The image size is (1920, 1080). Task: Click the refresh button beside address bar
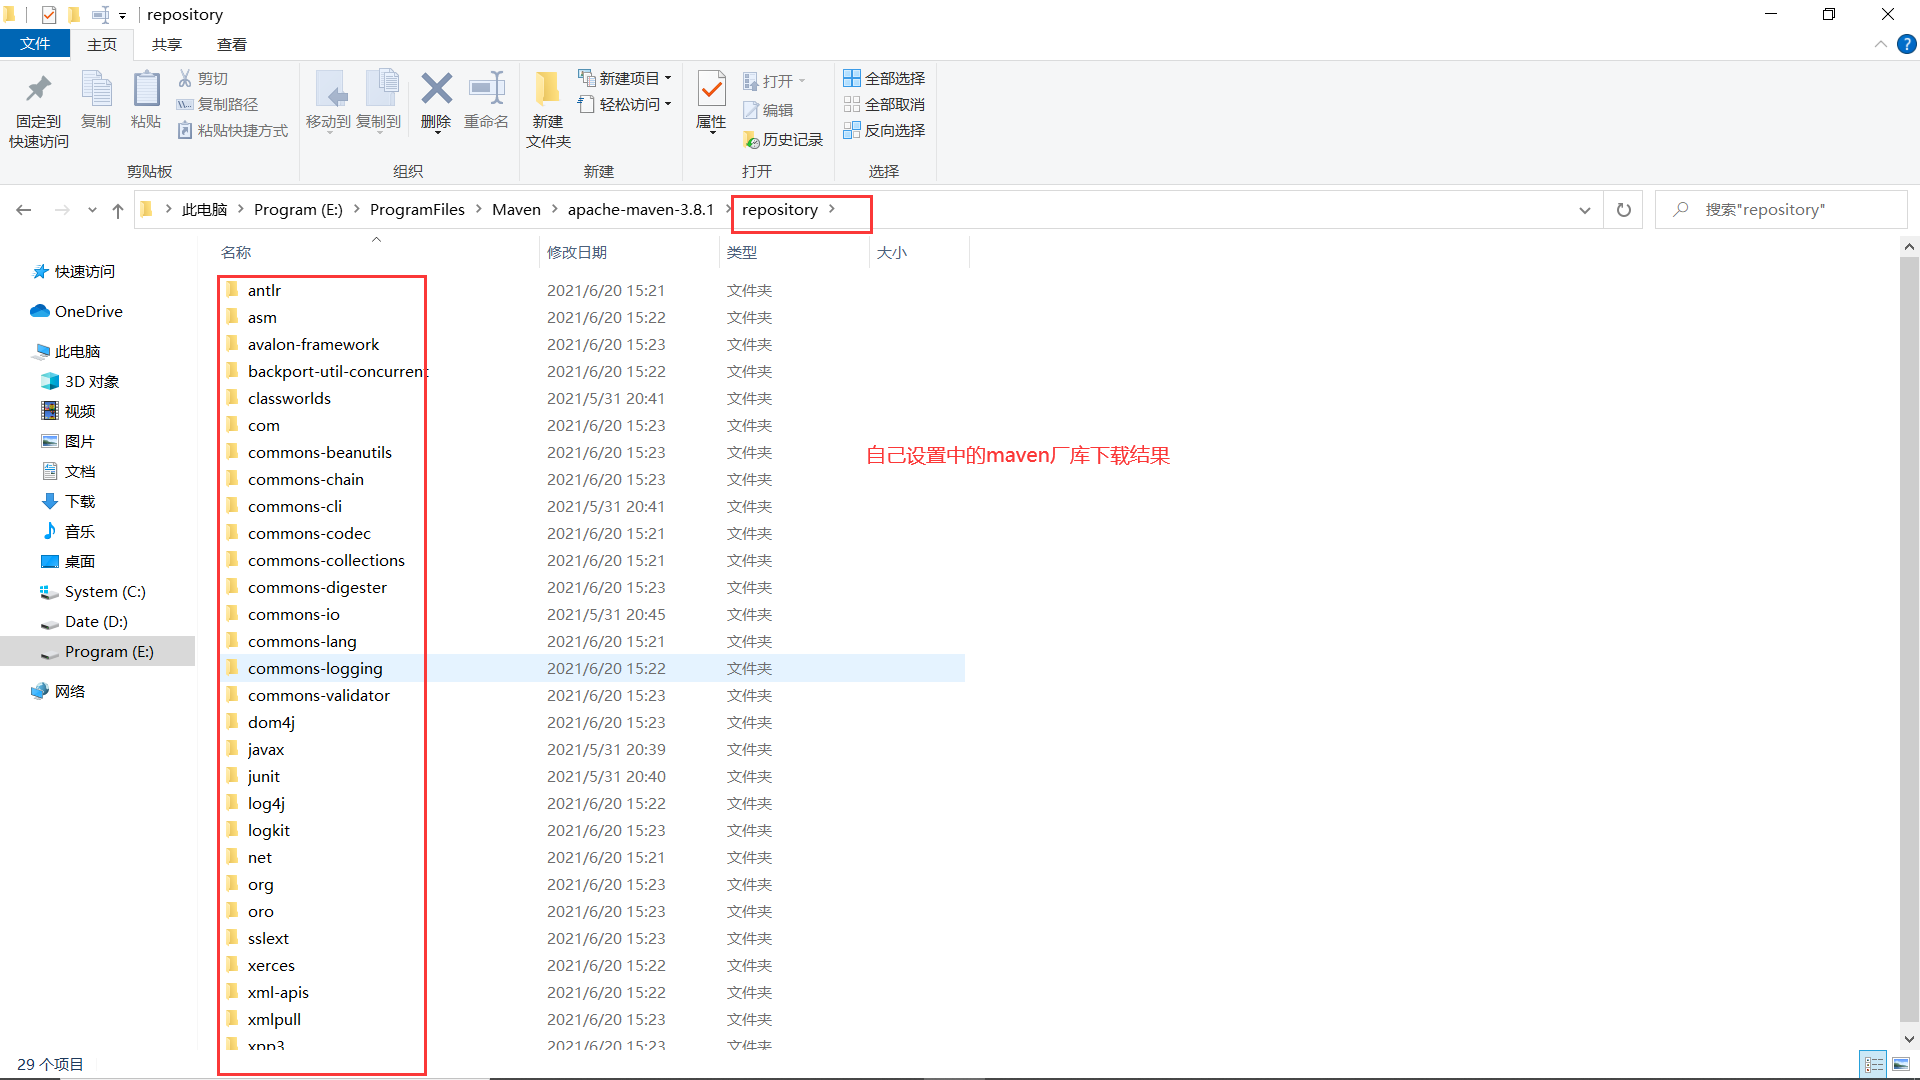coord(1624,210)
